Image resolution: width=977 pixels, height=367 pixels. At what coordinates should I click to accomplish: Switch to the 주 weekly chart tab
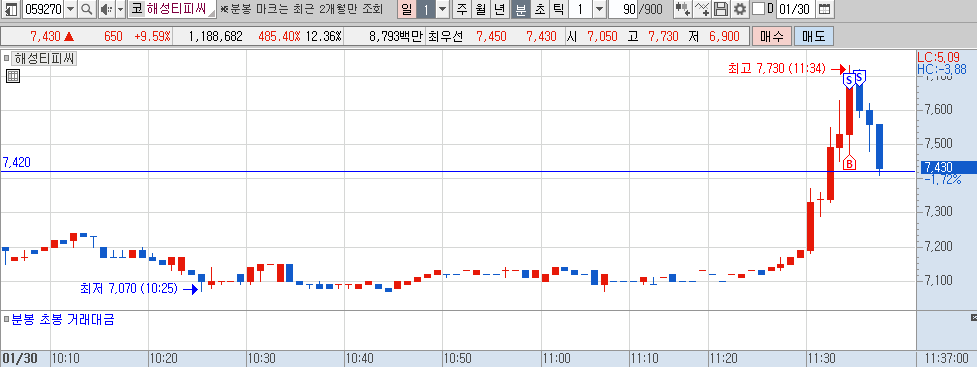[x=461, y=9]
